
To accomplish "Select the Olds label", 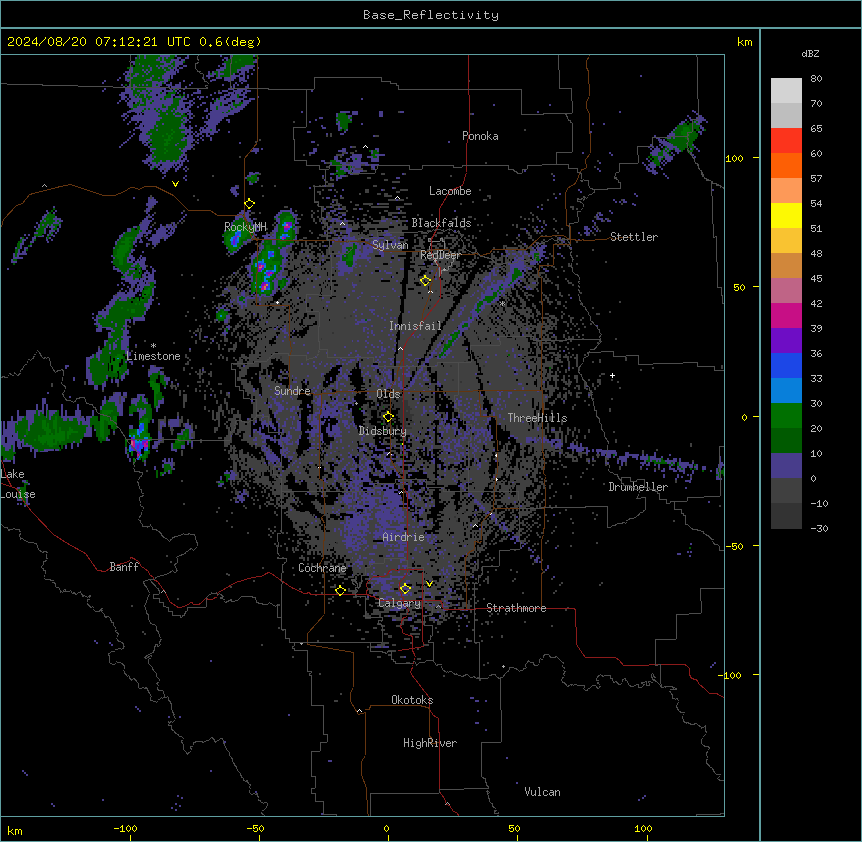I will 388,394.
